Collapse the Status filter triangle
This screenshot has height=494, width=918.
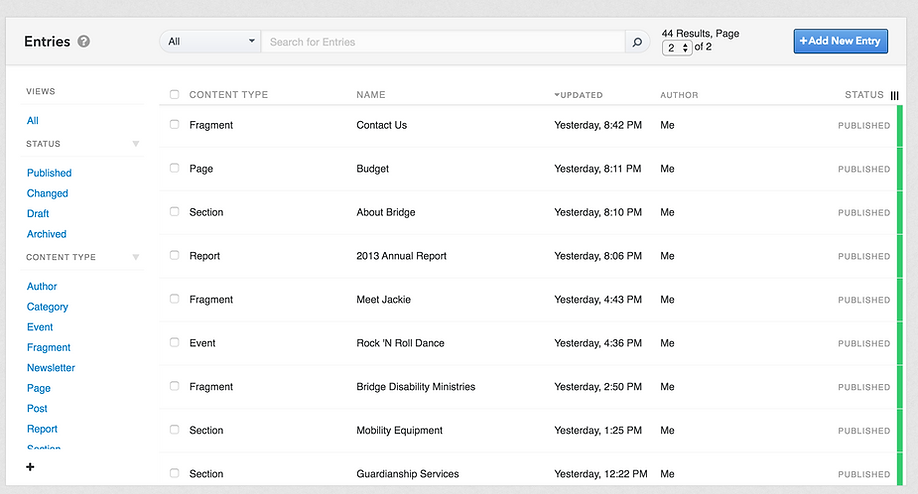[136, 144]
